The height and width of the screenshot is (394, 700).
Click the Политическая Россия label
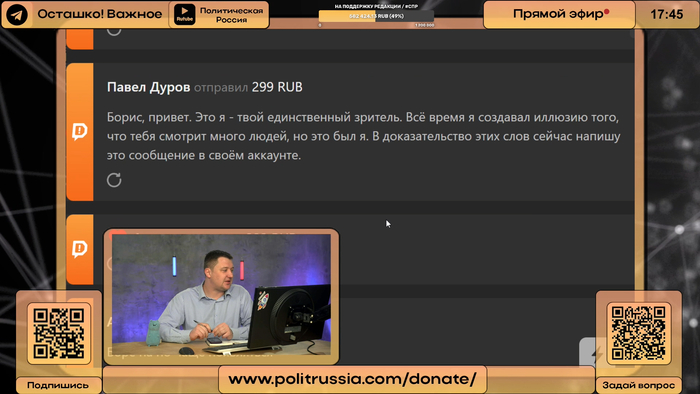(x=231, y=15)
